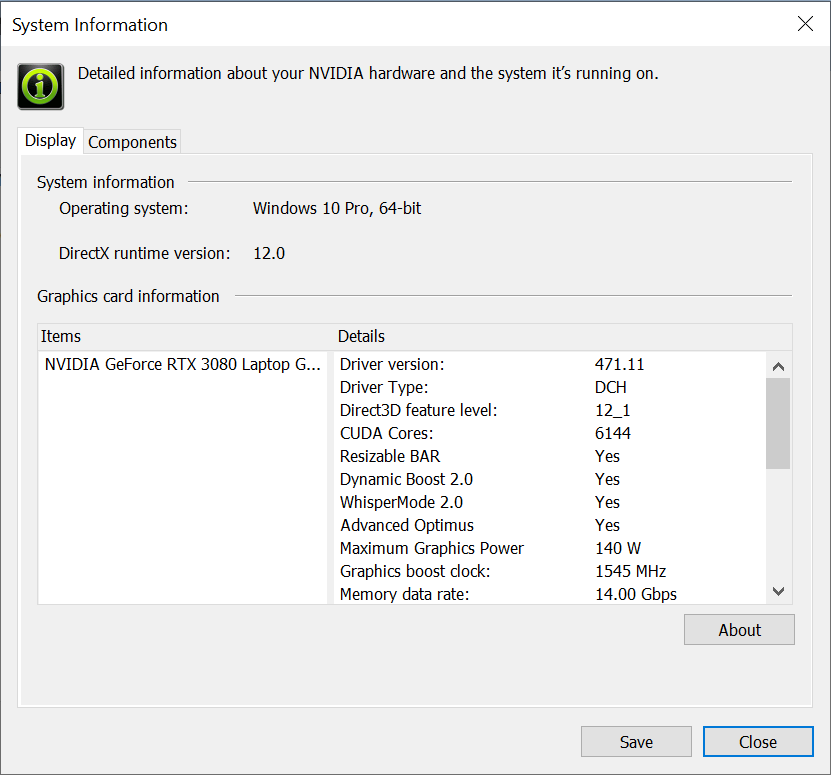
Task: Click the details list scroll down arrow
Action: (x=778, y=591)
